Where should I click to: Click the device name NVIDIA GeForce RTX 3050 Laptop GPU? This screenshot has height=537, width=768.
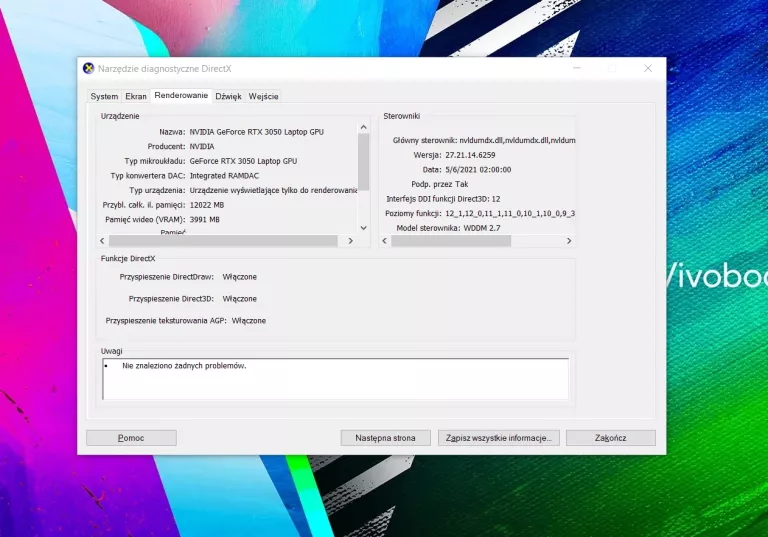(x=257, y=132)
